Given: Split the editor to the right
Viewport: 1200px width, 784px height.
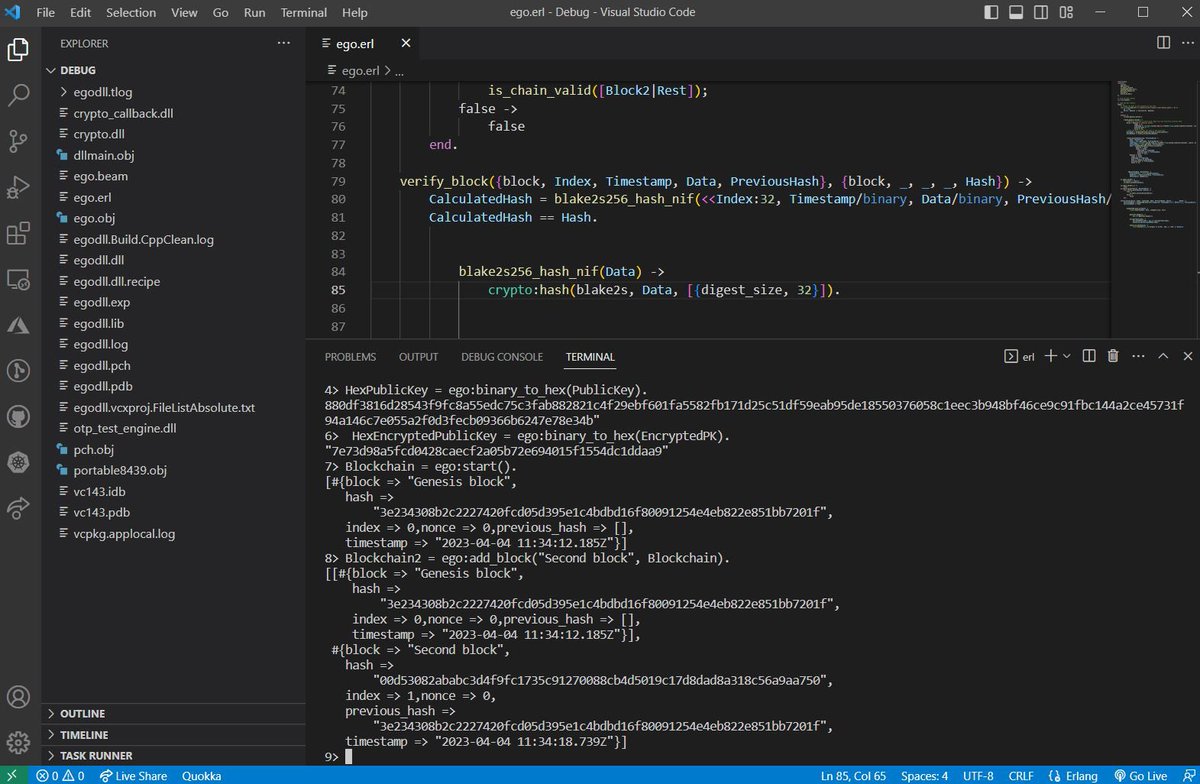Looking at the screenshot, I should pos(1163,43).
